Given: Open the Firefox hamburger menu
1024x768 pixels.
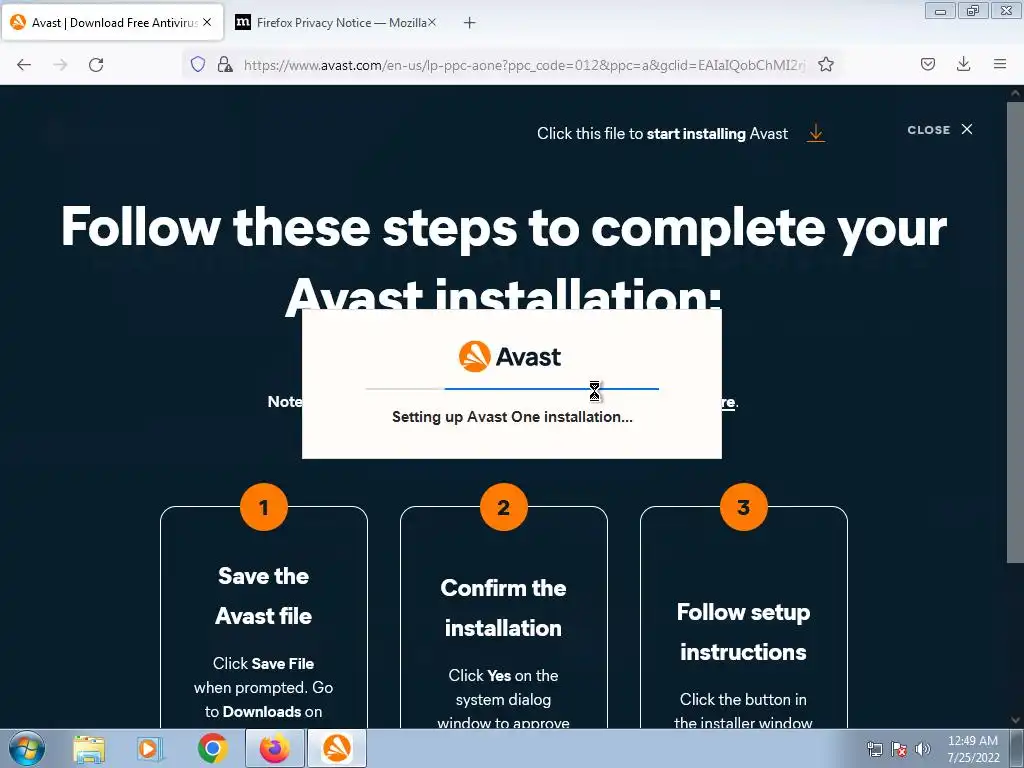Looking at the screenshot, I should 999,64.
